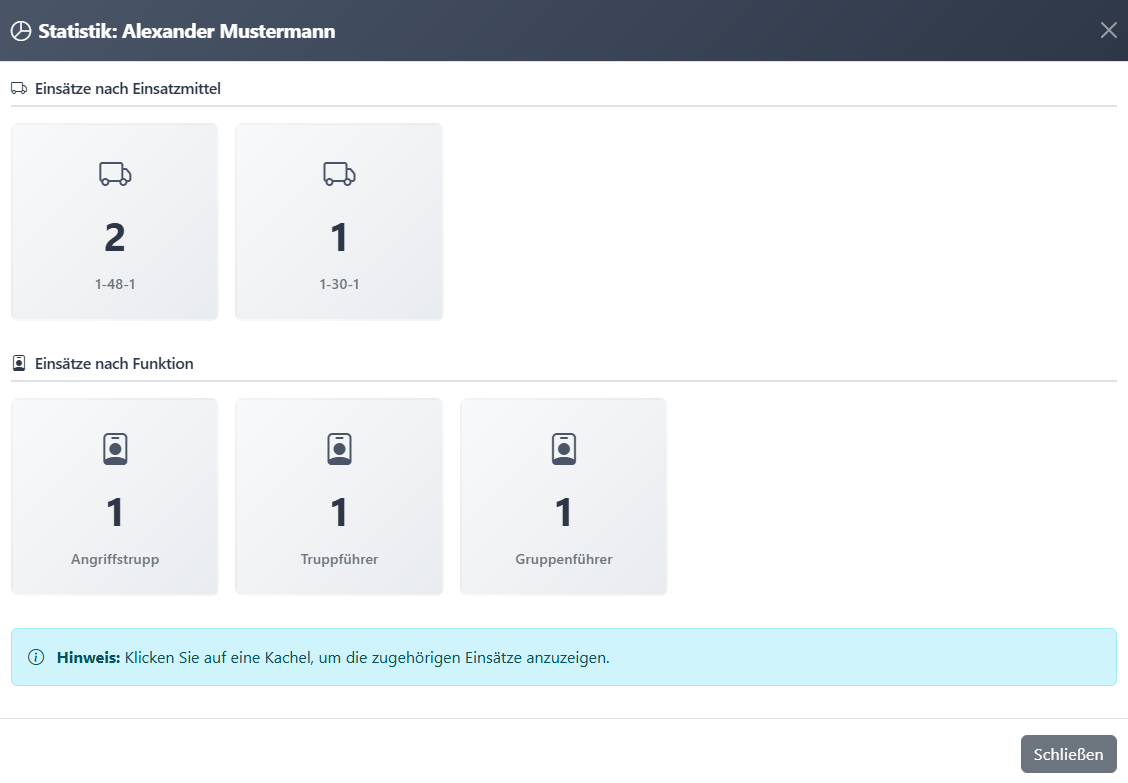Click the info icon in the Hinweis box

tap(36, 657)
